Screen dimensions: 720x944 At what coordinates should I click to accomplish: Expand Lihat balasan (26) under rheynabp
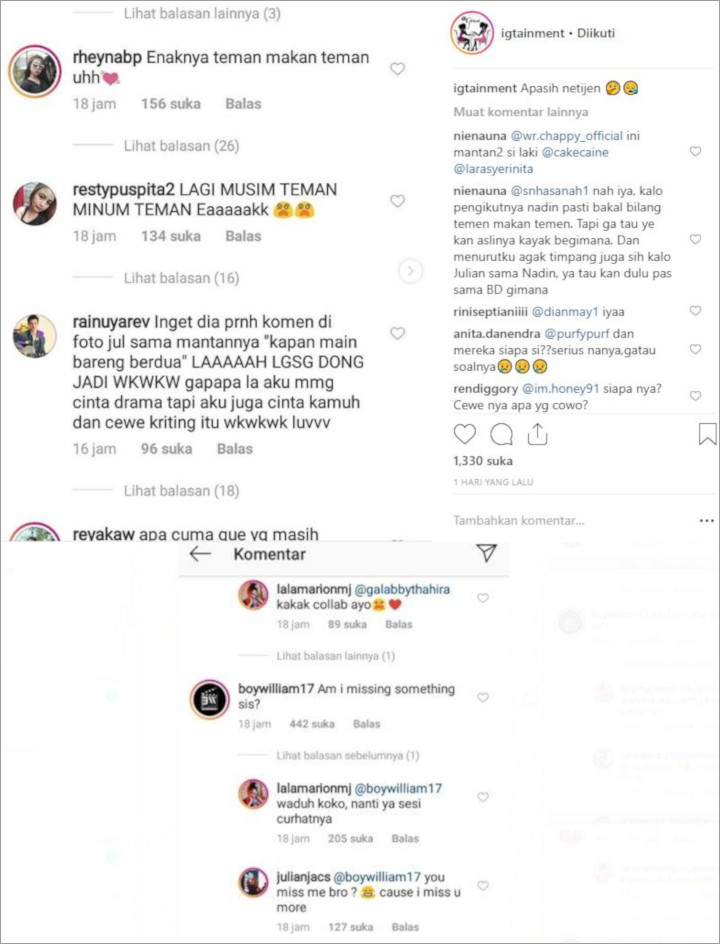[181, 146]
